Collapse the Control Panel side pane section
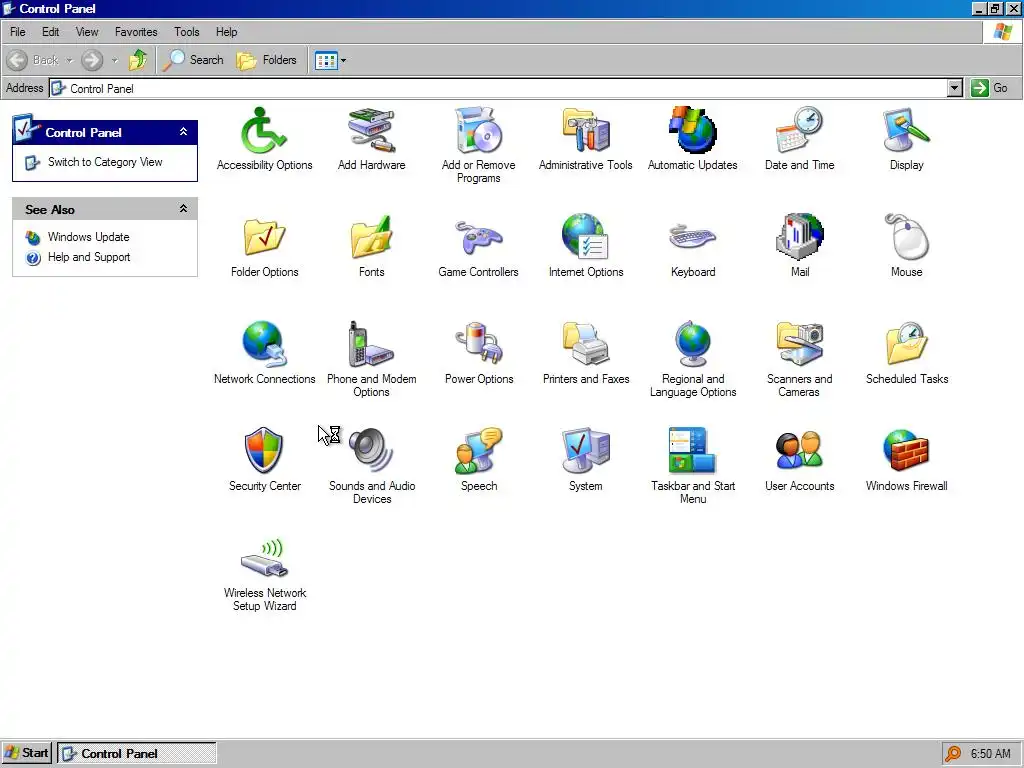Screen dimensions: 1024x768 [x=184, y=132]
